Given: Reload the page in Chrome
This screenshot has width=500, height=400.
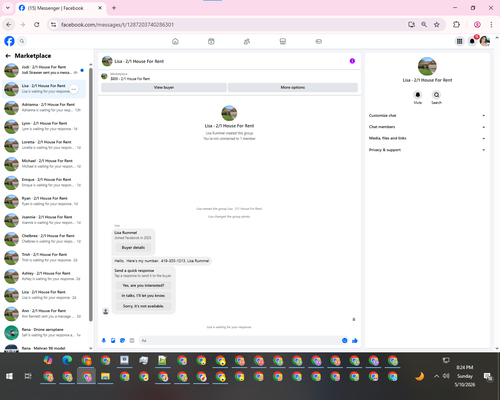Looking at the screenshot, I should (37, 24).
